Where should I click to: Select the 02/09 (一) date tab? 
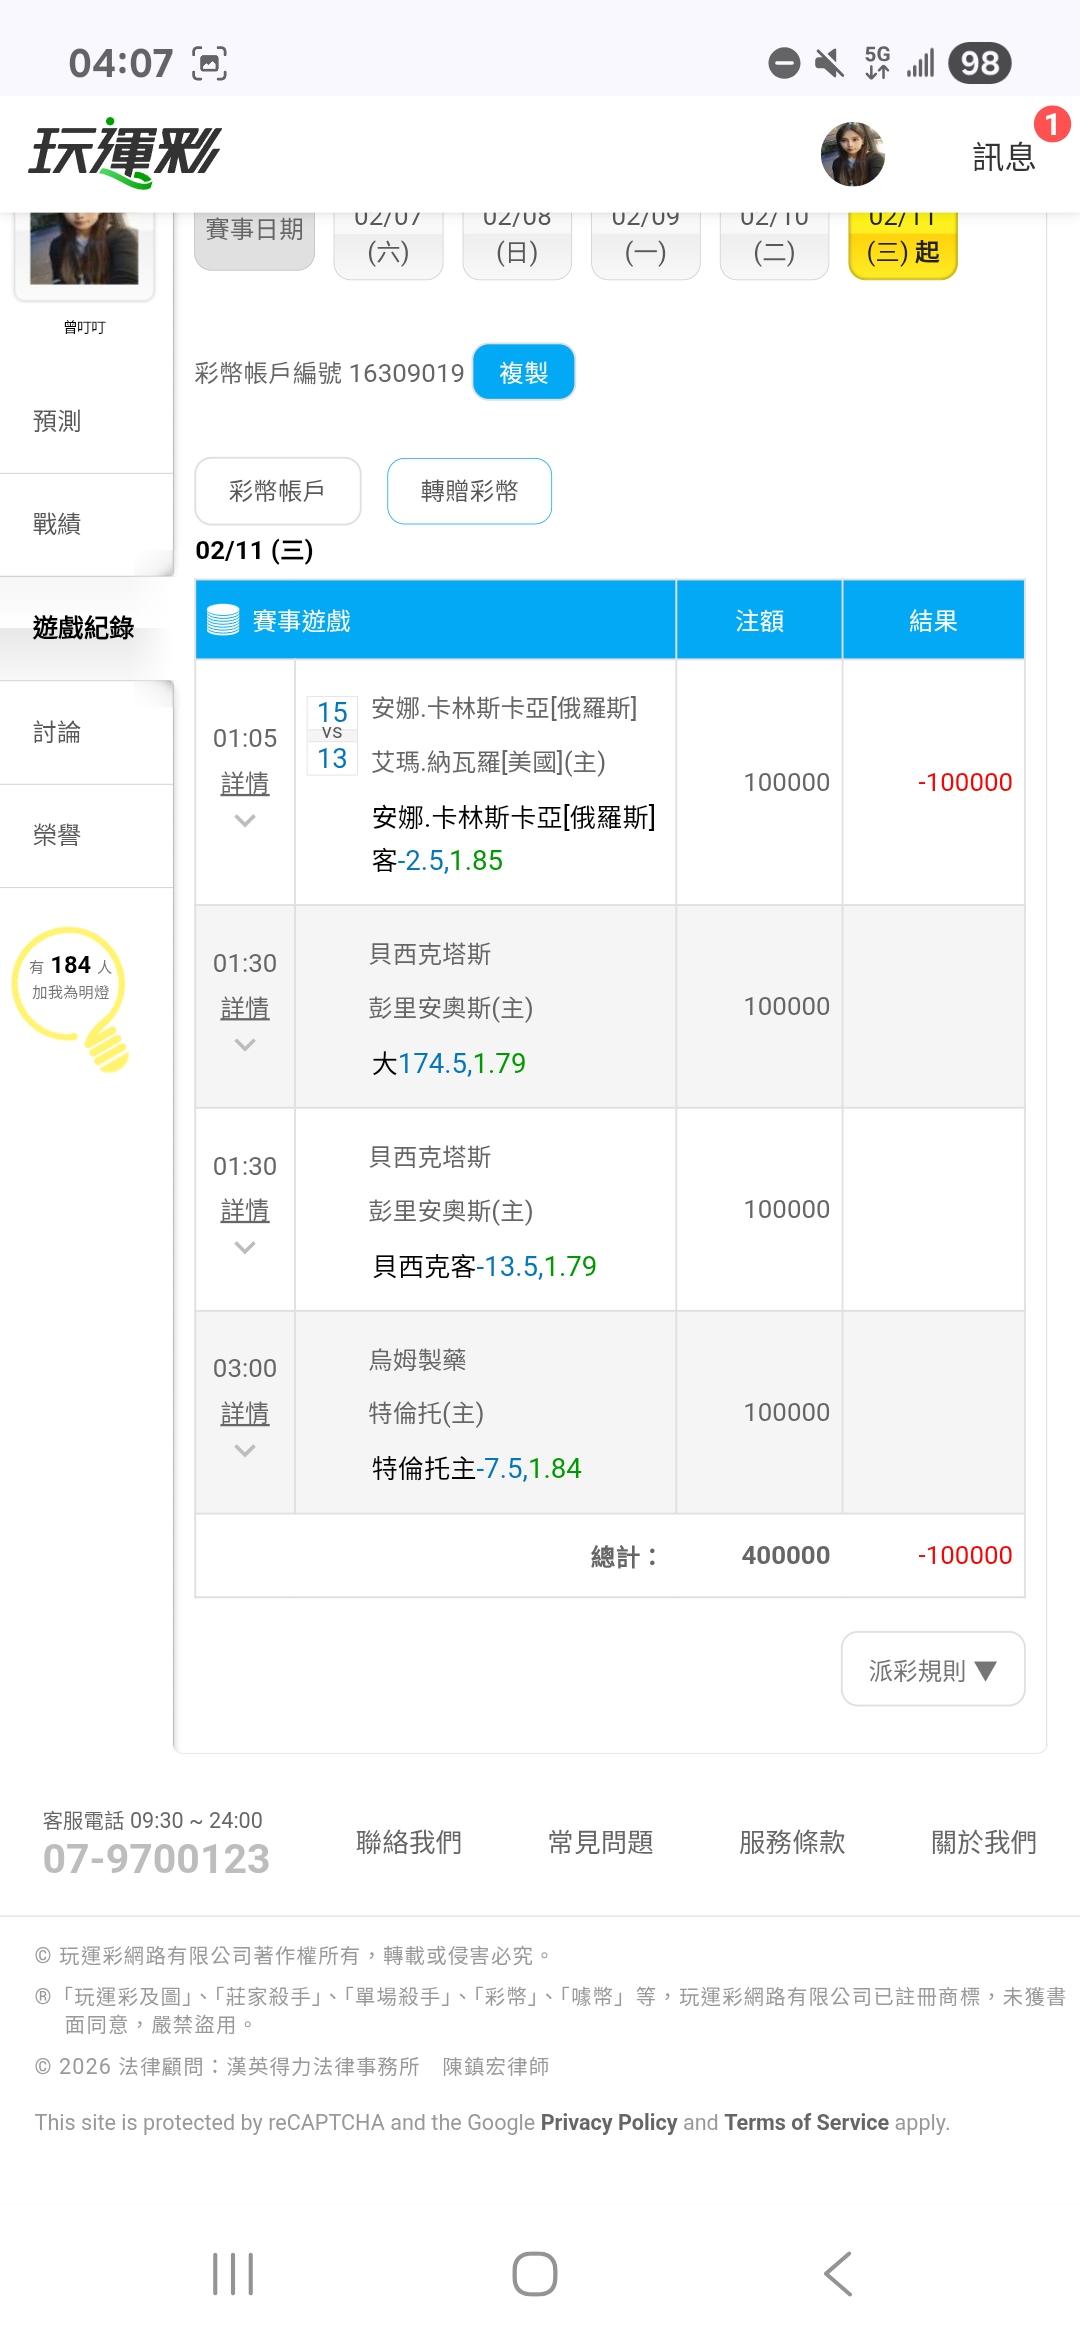pyautogui.click(x=645, y=243)
